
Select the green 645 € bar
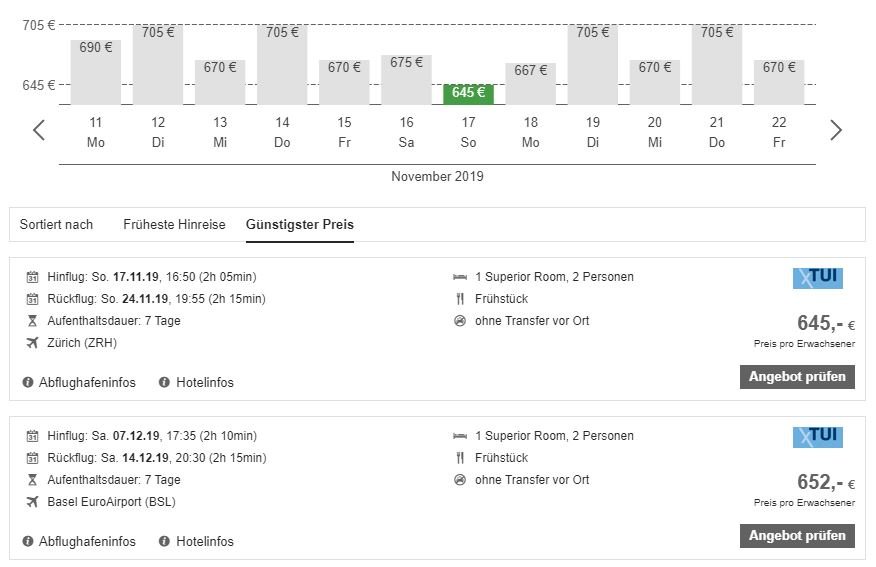(468, 94)
